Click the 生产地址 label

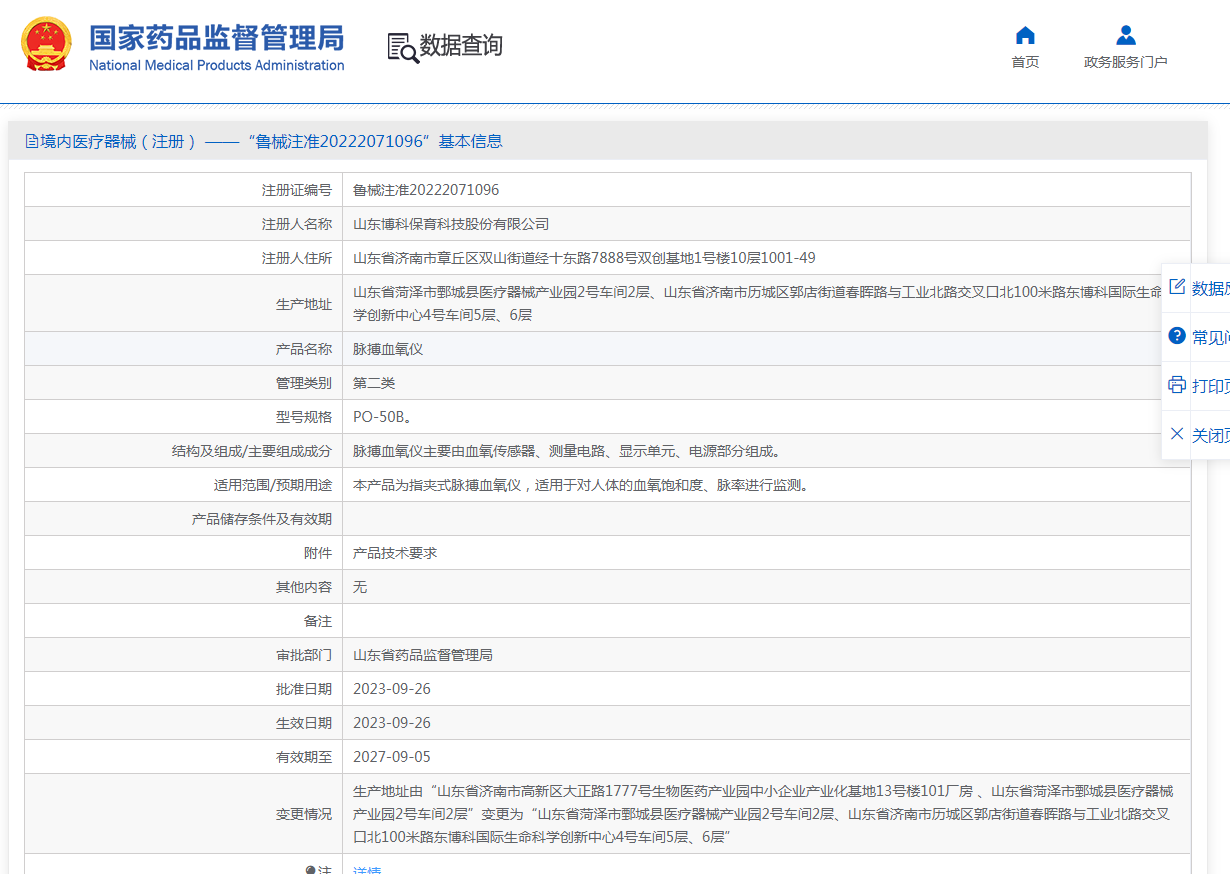pyautogui.click(x=304, y=304)
